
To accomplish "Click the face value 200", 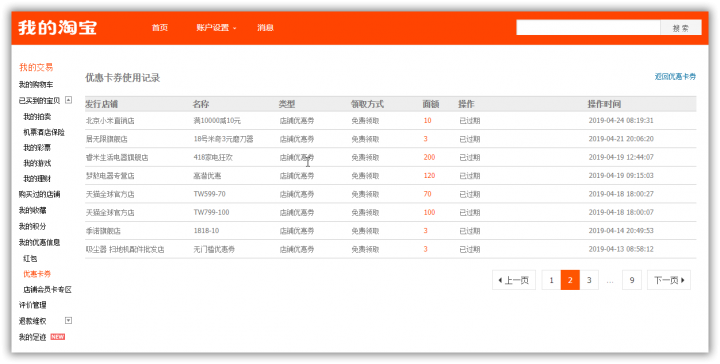I will [x=429, y=157].
